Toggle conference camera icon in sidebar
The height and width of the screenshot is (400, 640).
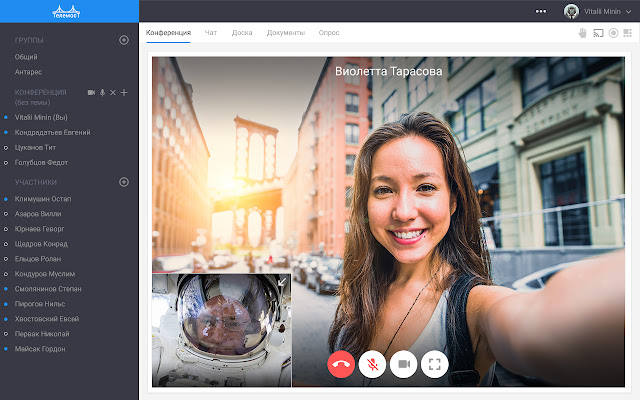tap(91, 93)
